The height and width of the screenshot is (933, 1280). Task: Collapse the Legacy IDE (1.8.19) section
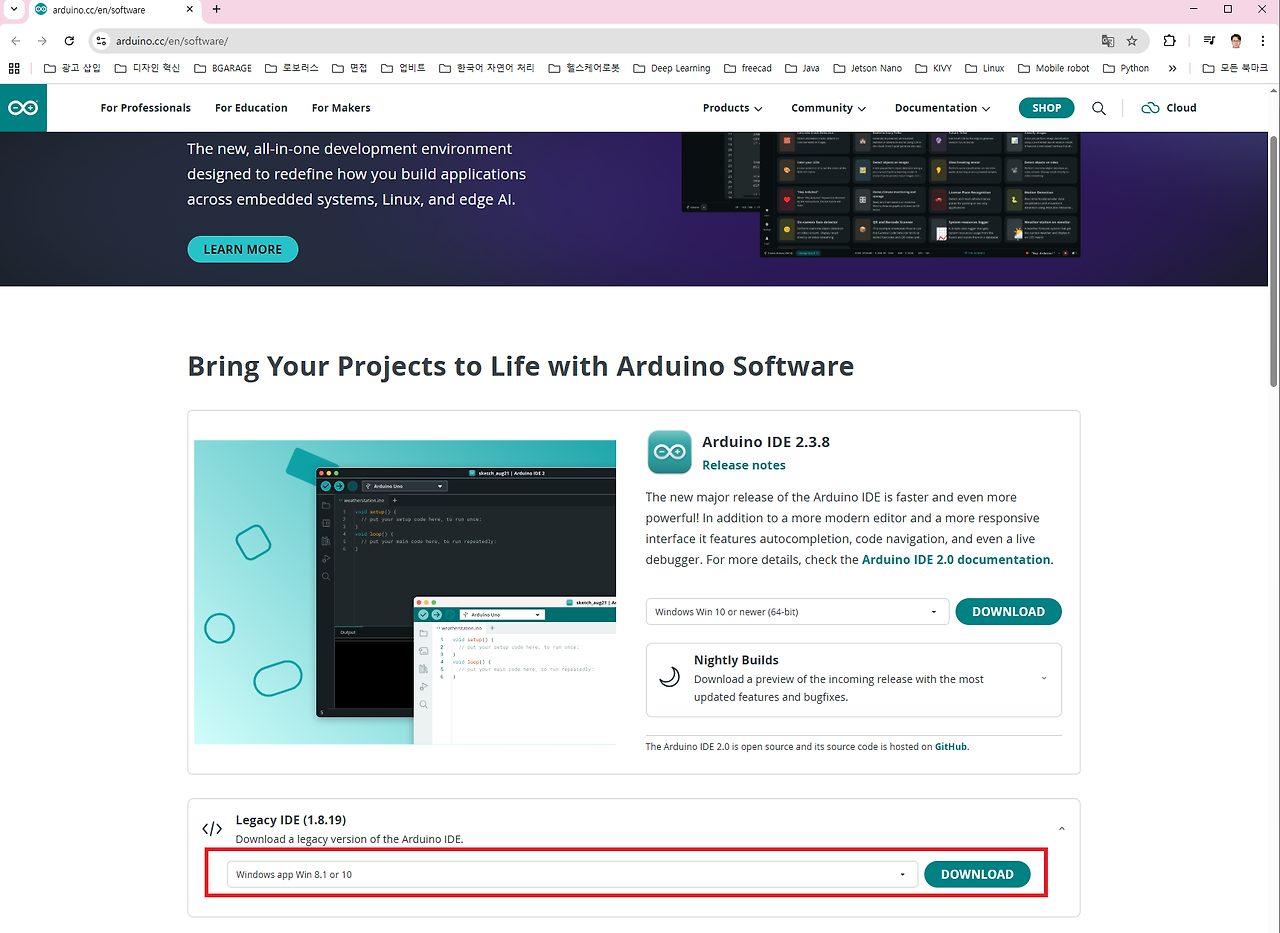[x=1061, y=829]
